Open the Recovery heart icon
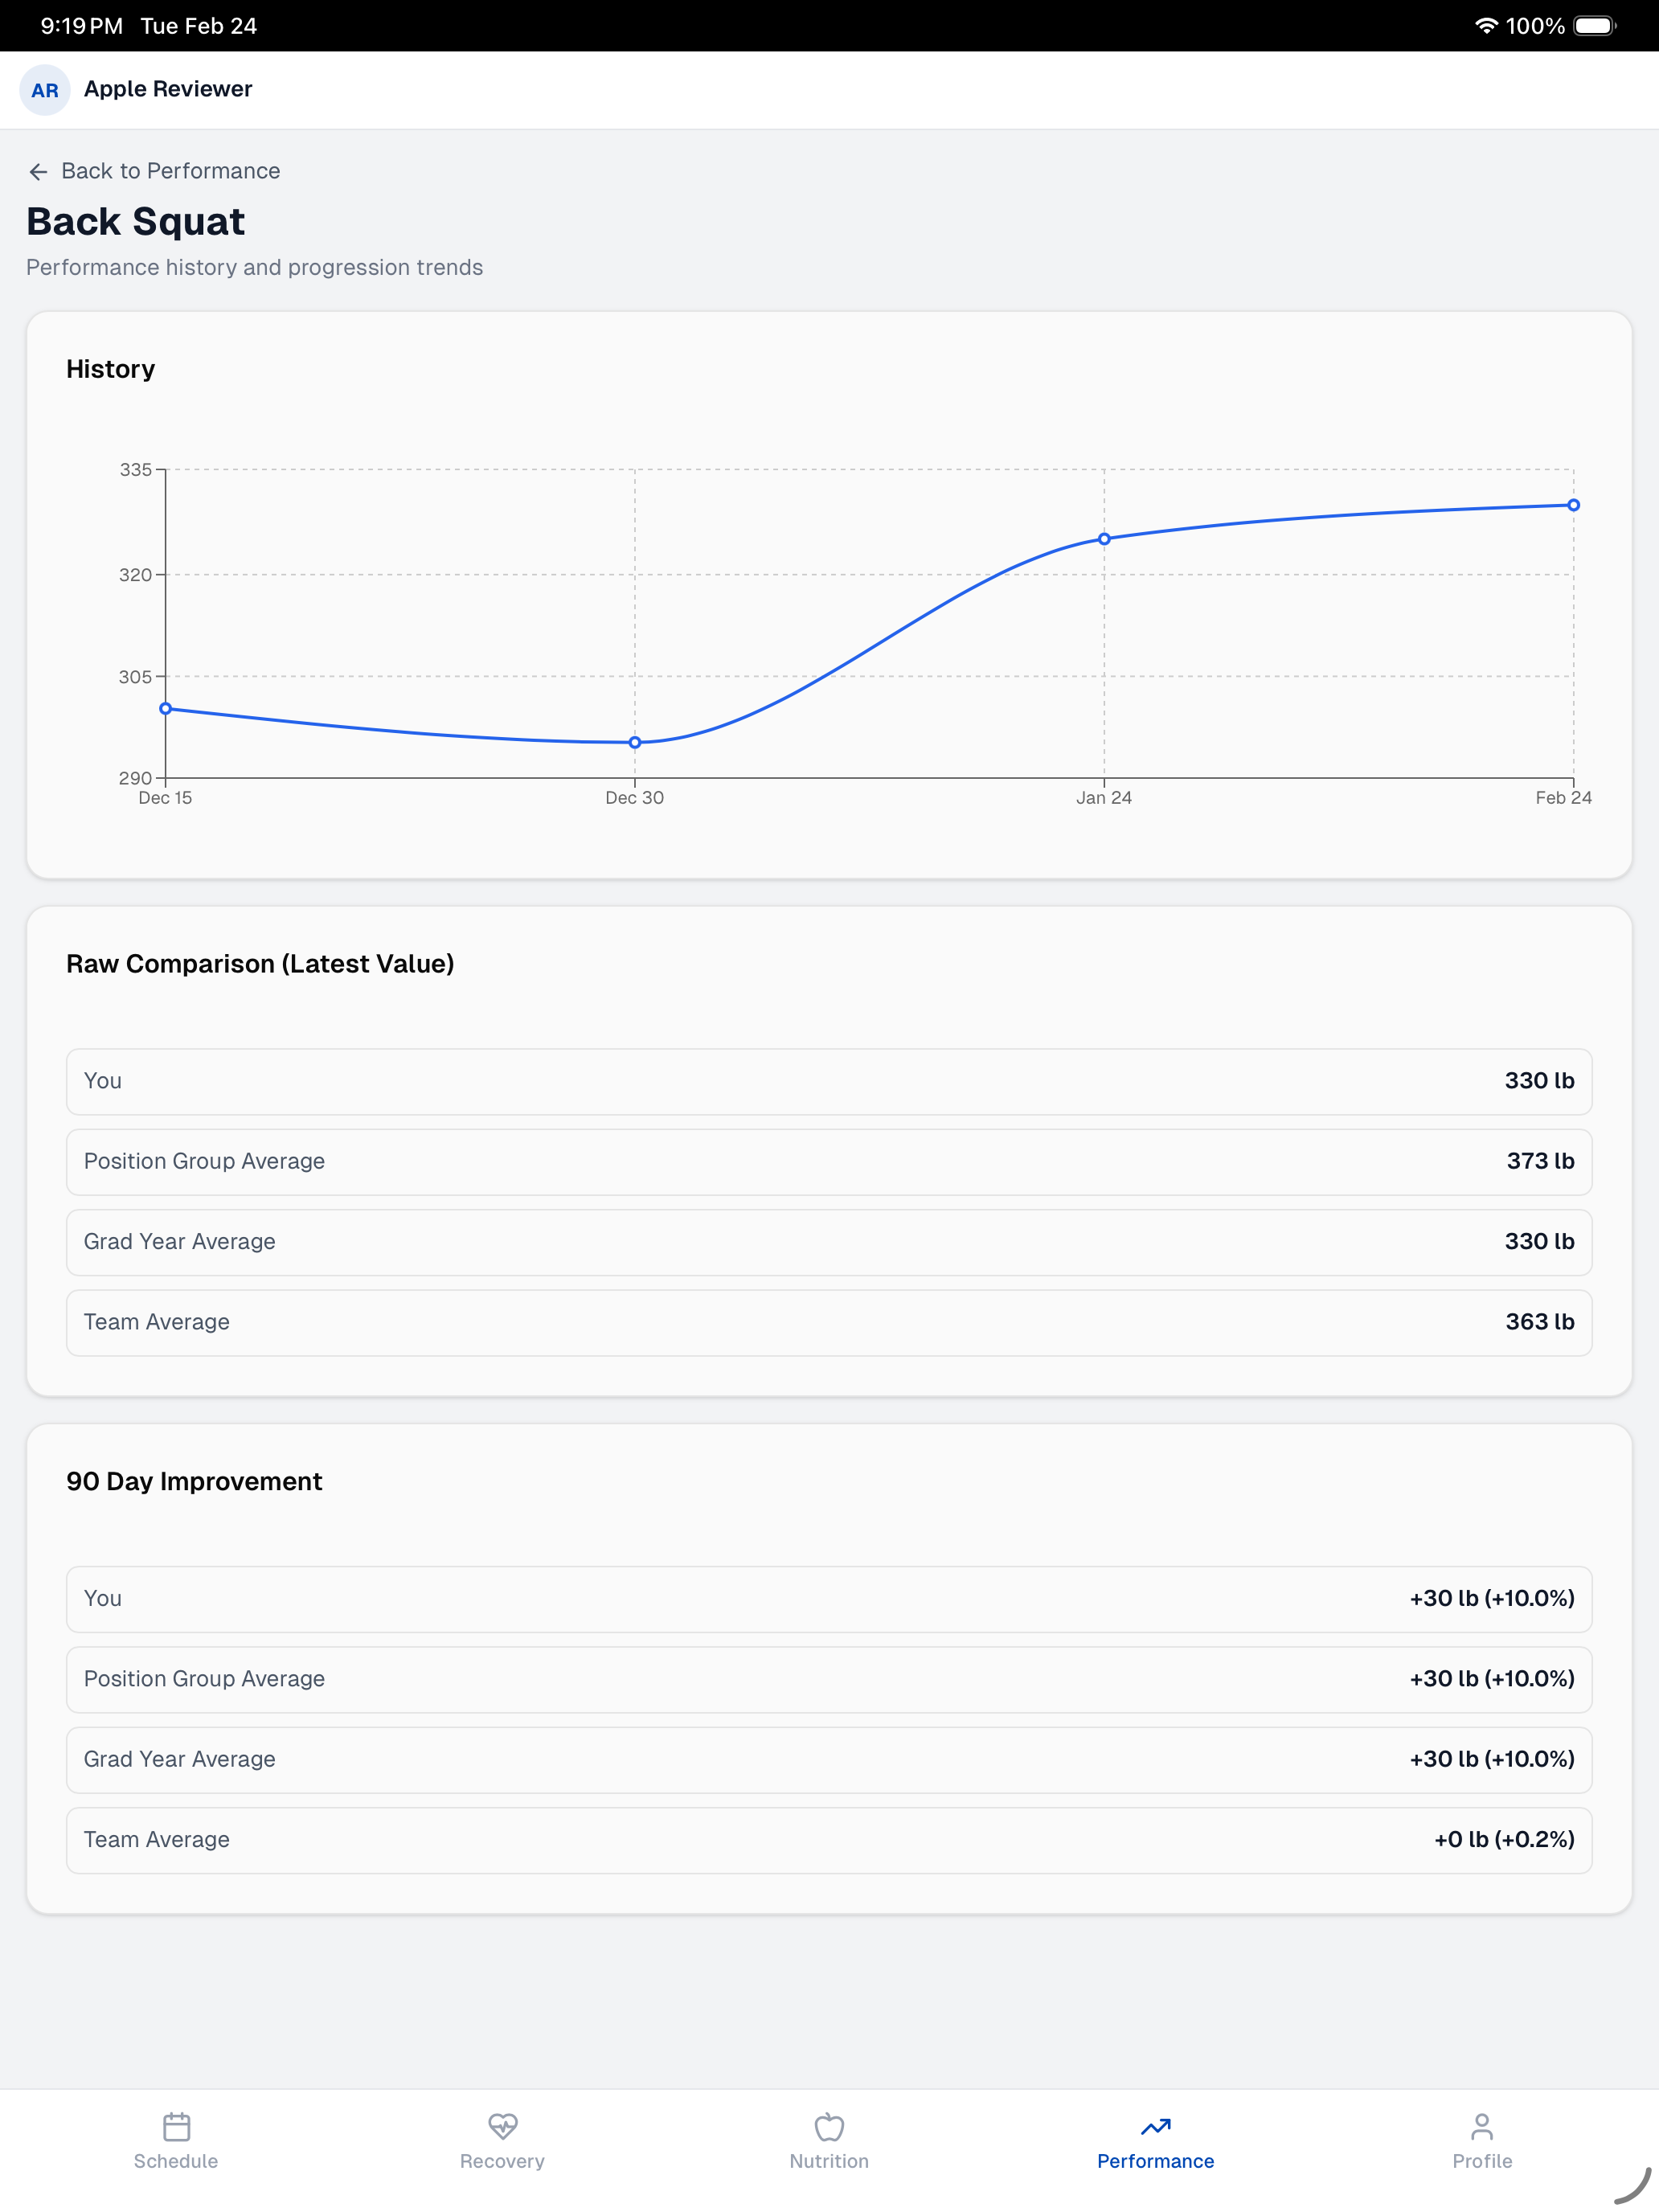Screen dimensions: 1659x2212 pyautogui.click(x=502, y=2126)
